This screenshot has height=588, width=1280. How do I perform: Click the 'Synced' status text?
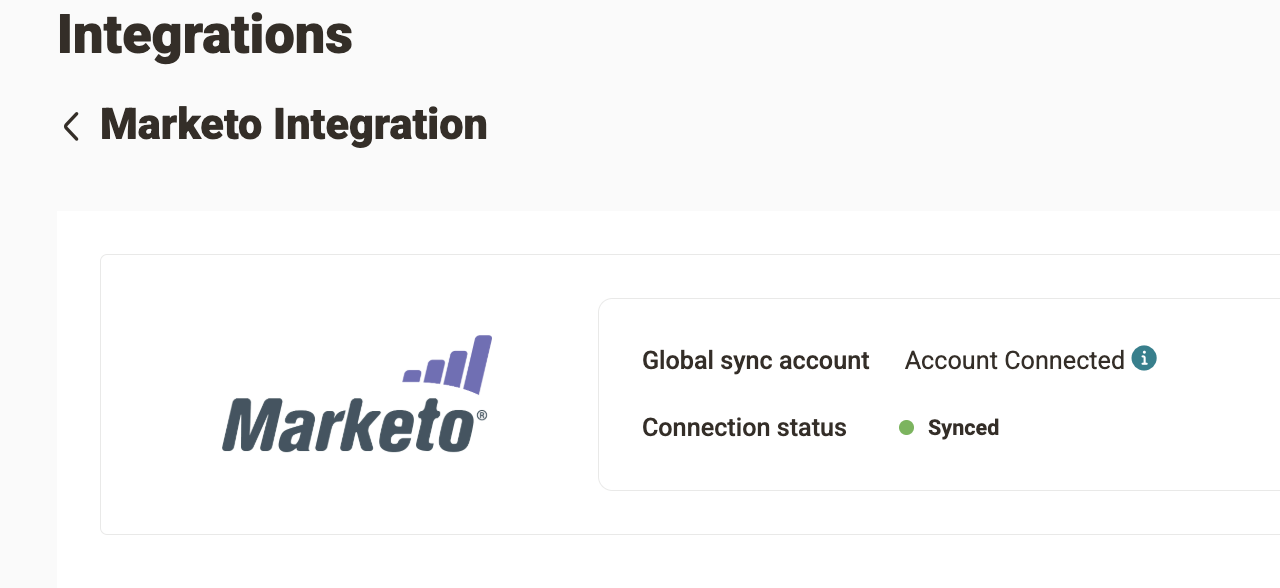[x=963, y=428]
